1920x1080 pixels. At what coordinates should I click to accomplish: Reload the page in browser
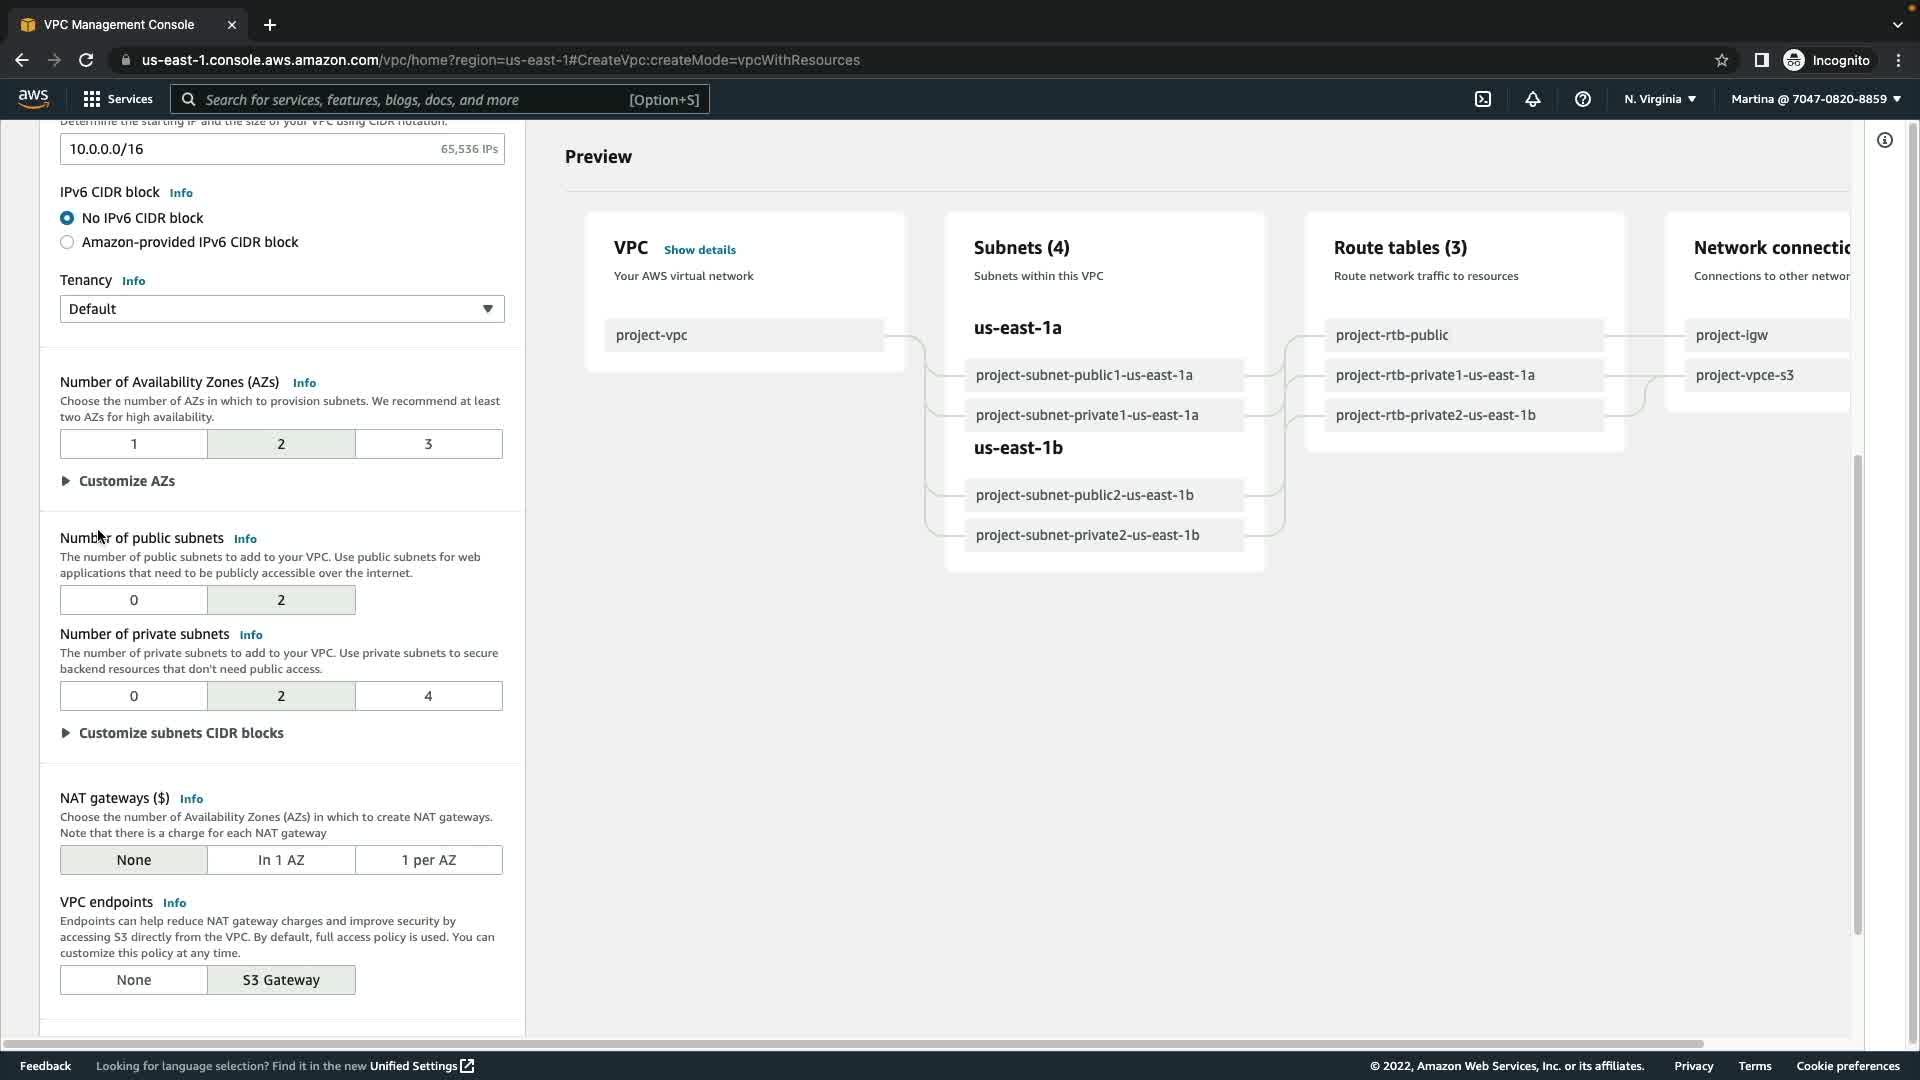86,60
